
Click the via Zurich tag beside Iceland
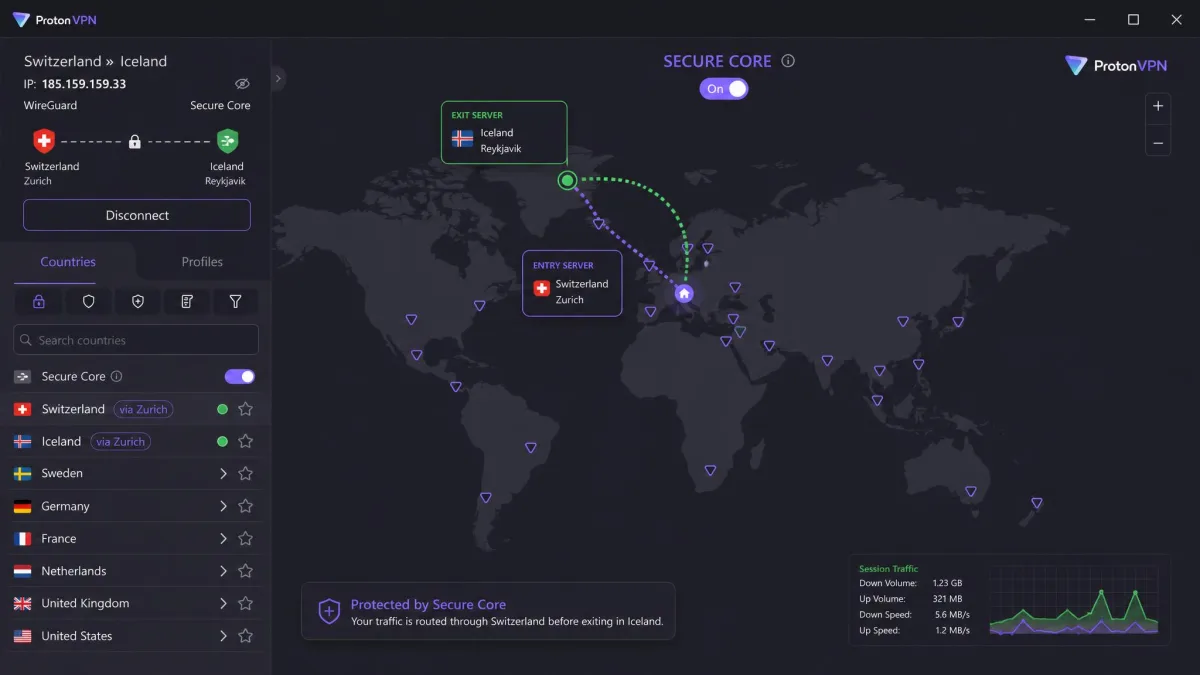click(x=120, y=441)
